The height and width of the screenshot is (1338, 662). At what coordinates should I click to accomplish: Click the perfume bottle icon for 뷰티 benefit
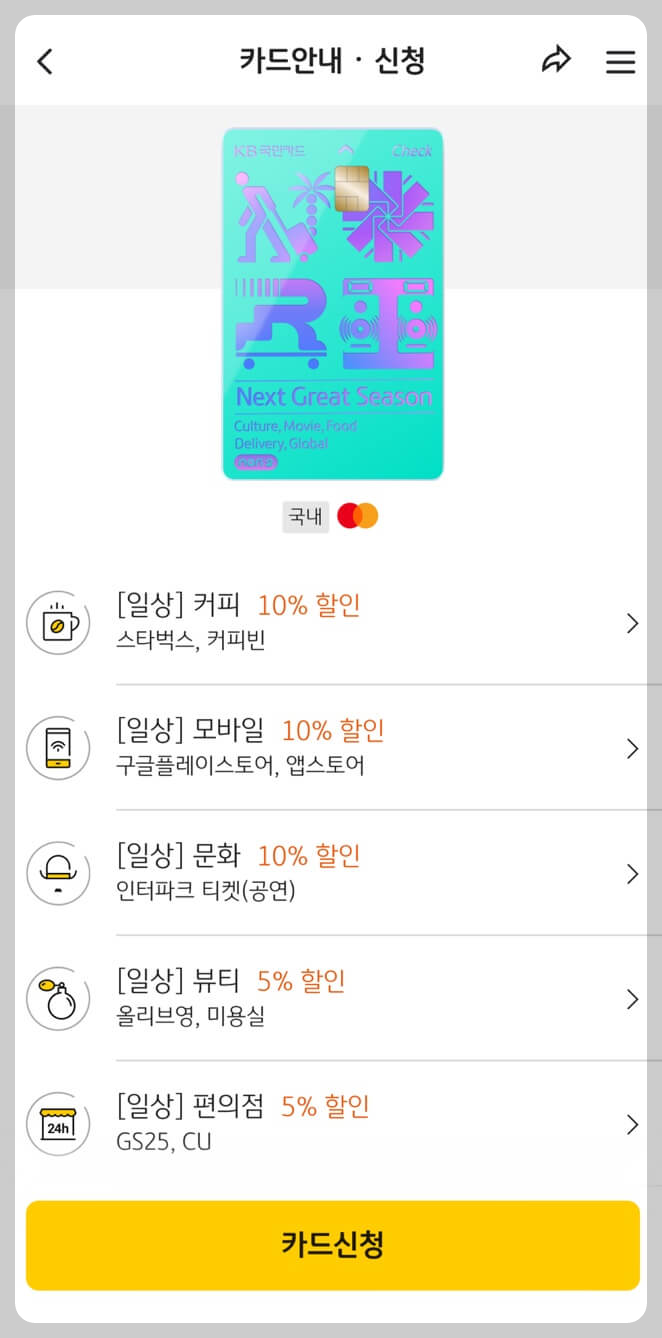pyautogui.click(x=58, y=998)
